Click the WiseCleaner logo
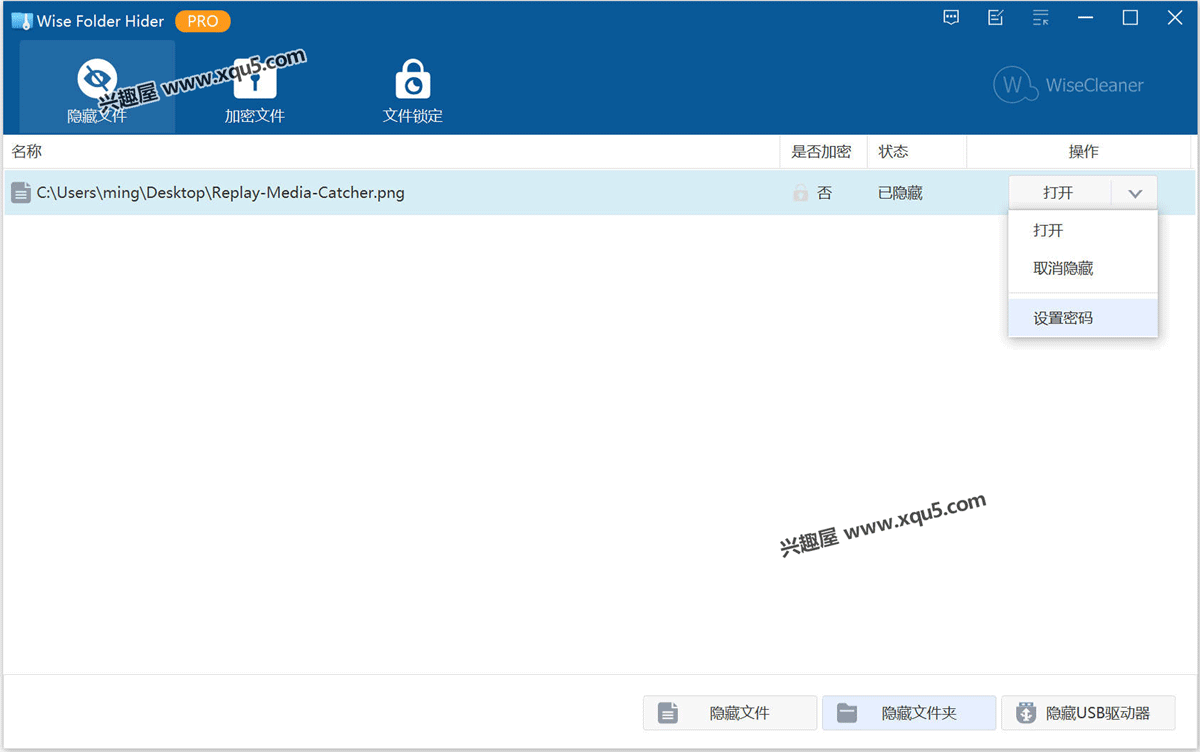The height and width of the screenshot is (752, 1200). (x=1068, y=85)
